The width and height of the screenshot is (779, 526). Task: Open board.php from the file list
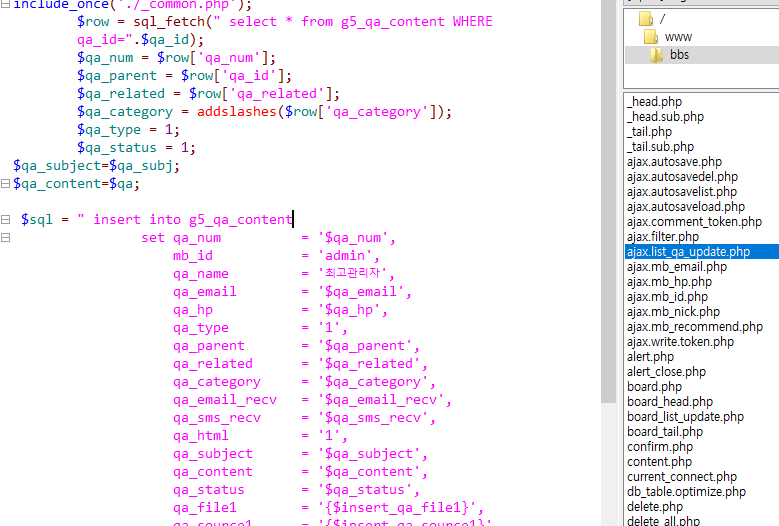(x=654, y=387)
